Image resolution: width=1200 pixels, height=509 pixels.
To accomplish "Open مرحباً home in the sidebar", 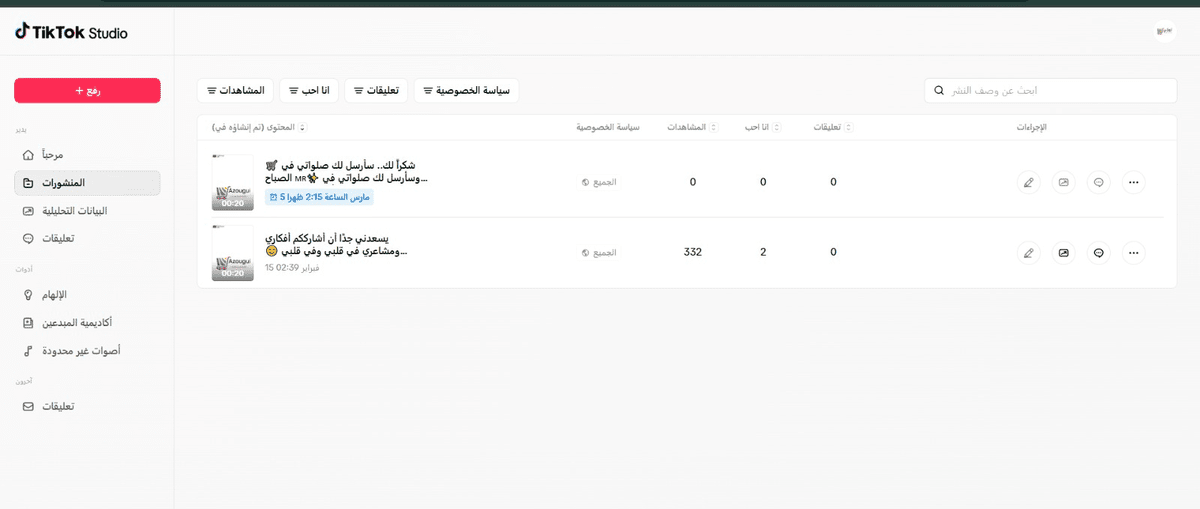I will coord(87,155).
